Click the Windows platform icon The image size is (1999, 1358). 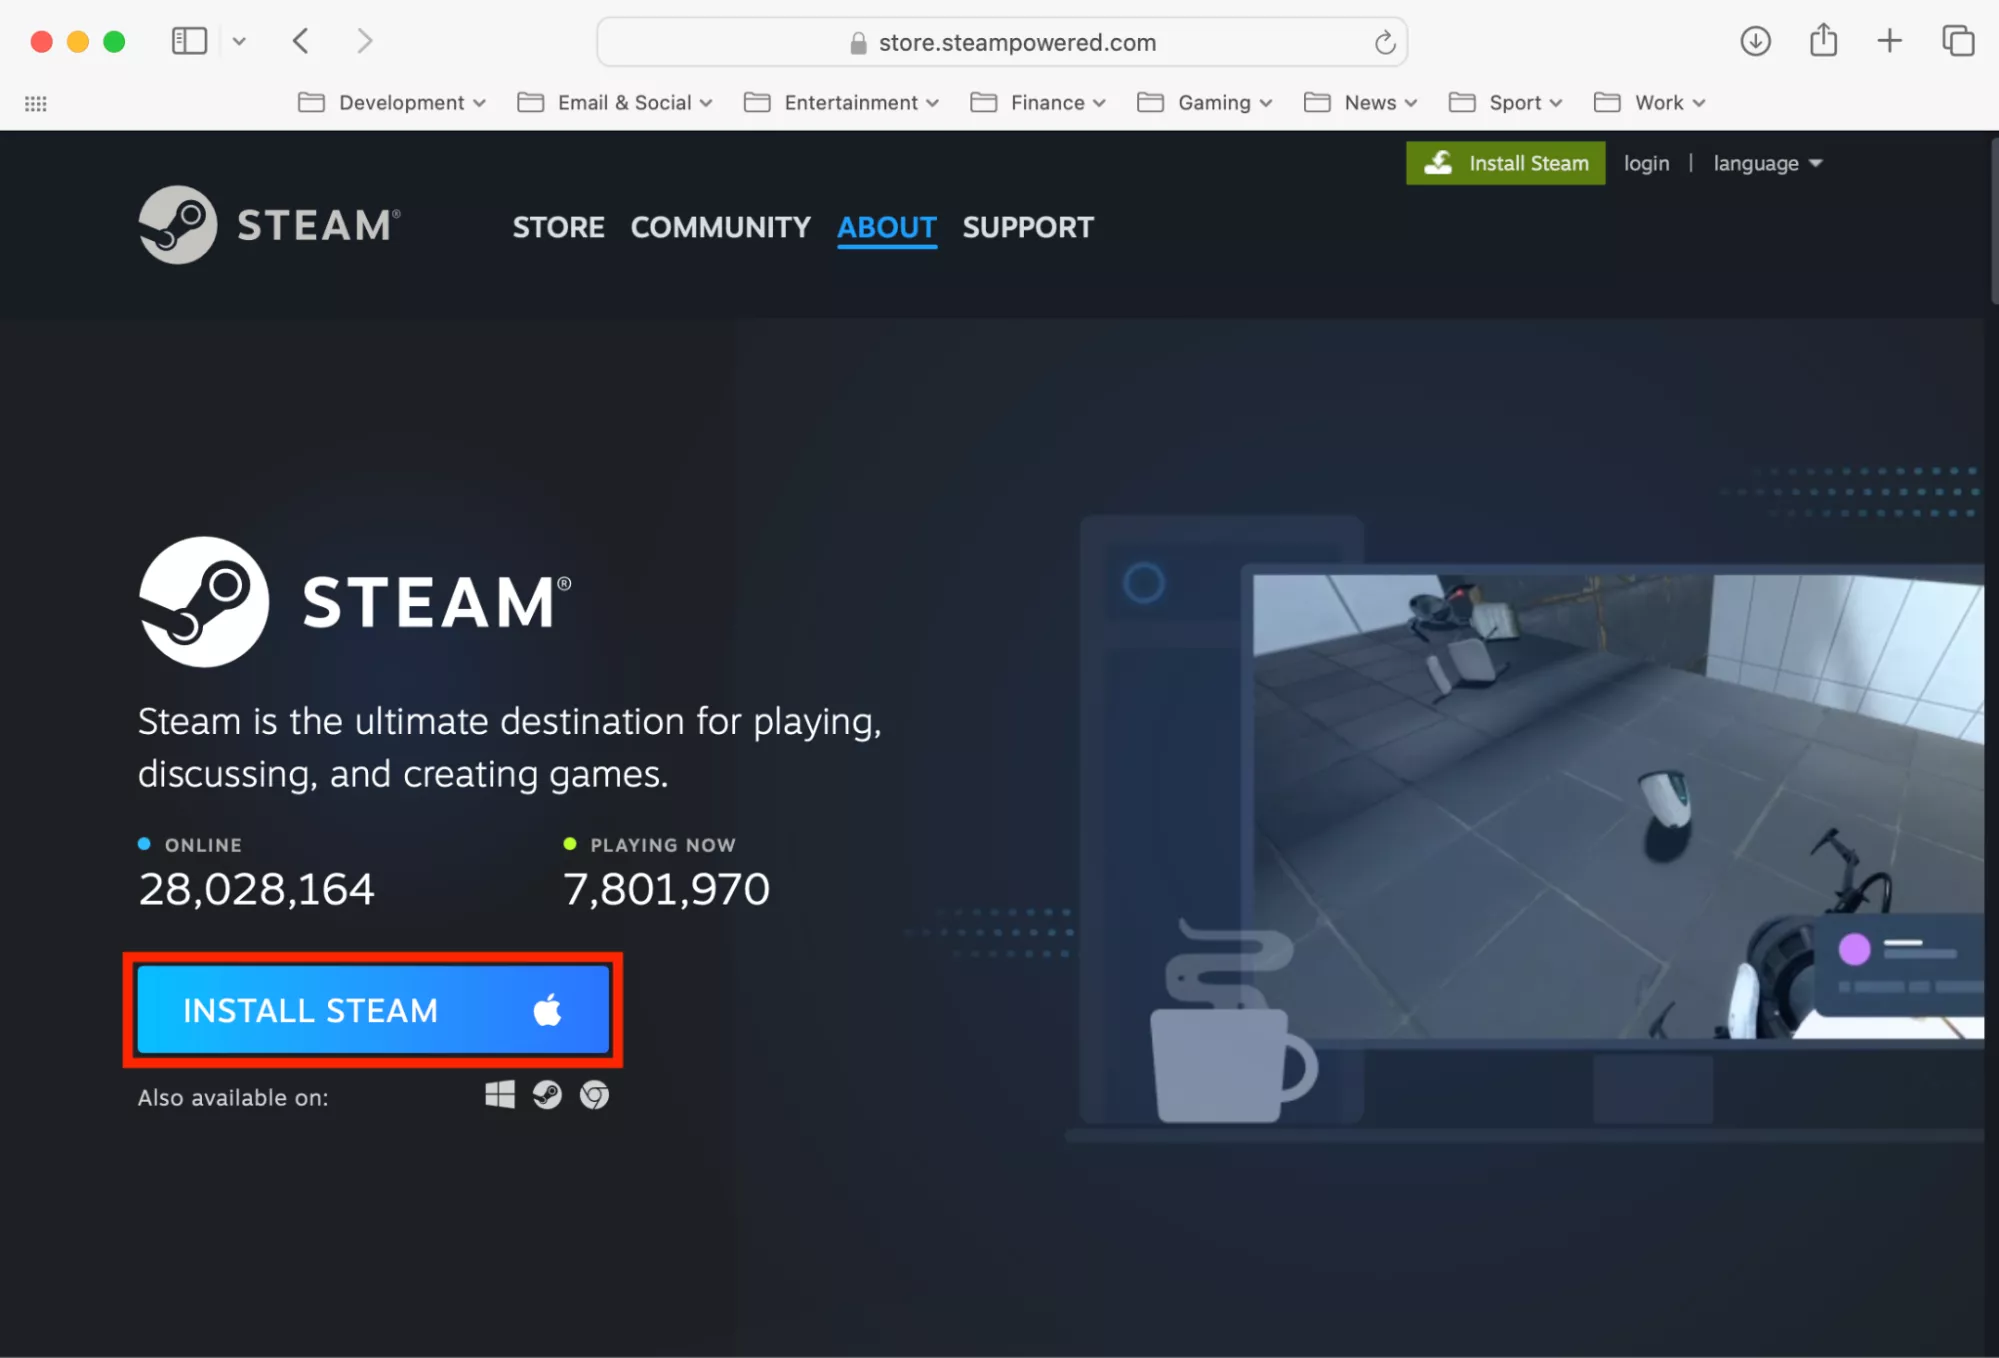point(500,1095)
